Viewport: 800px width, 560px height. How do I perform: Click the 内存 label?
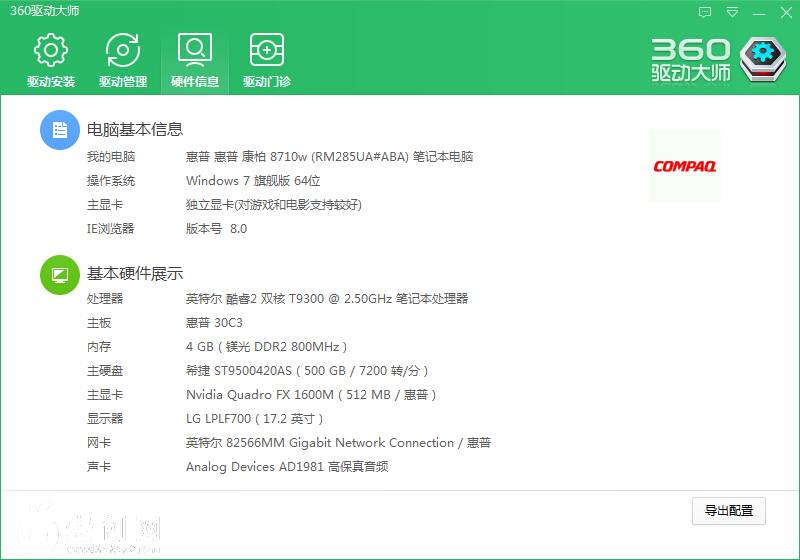click(x=98, y=347)
